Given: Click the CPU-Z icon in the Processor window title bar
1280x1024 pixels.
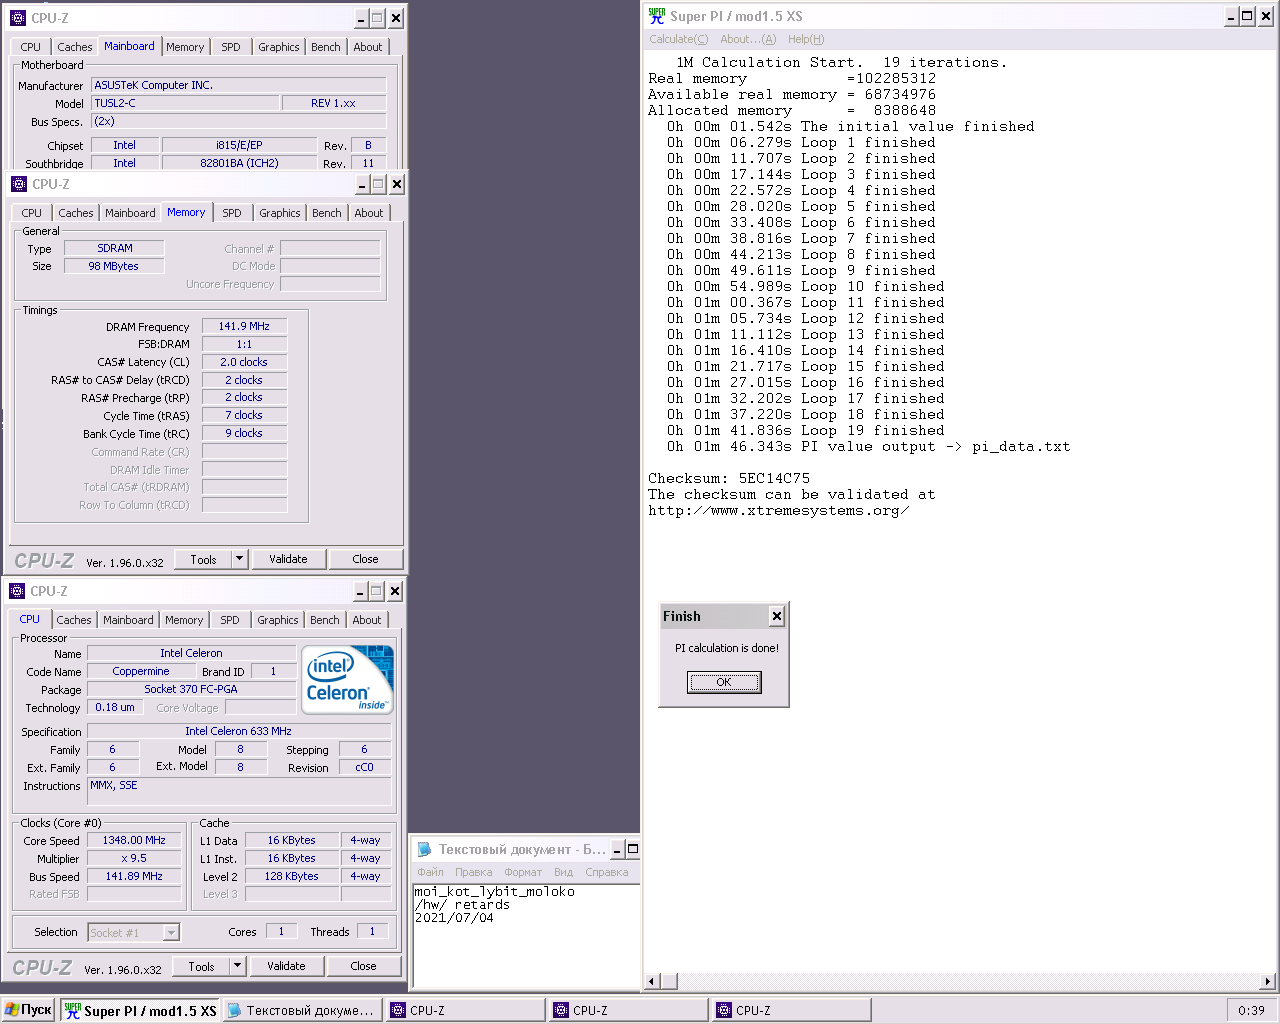Looking at the screenshot, I should (x=17, y=591).
